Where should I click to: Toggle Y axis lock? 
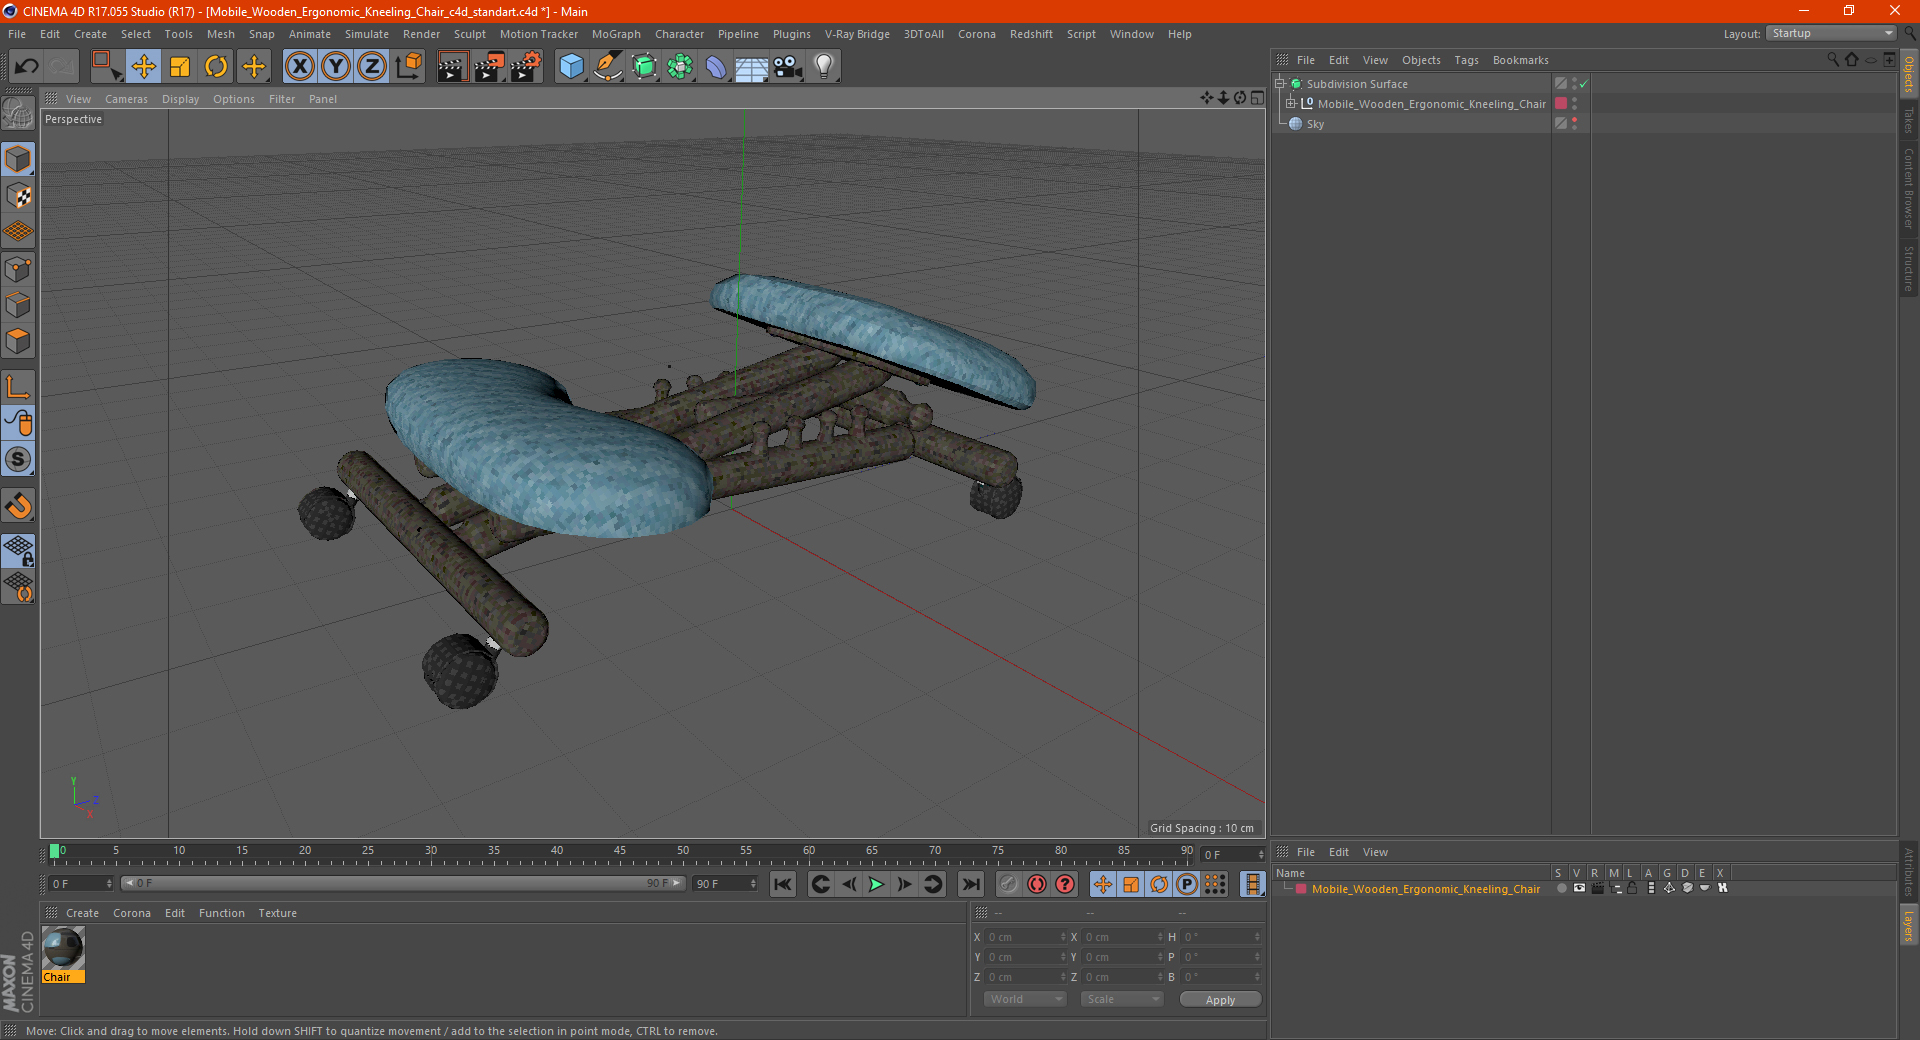tap(336, 67)
